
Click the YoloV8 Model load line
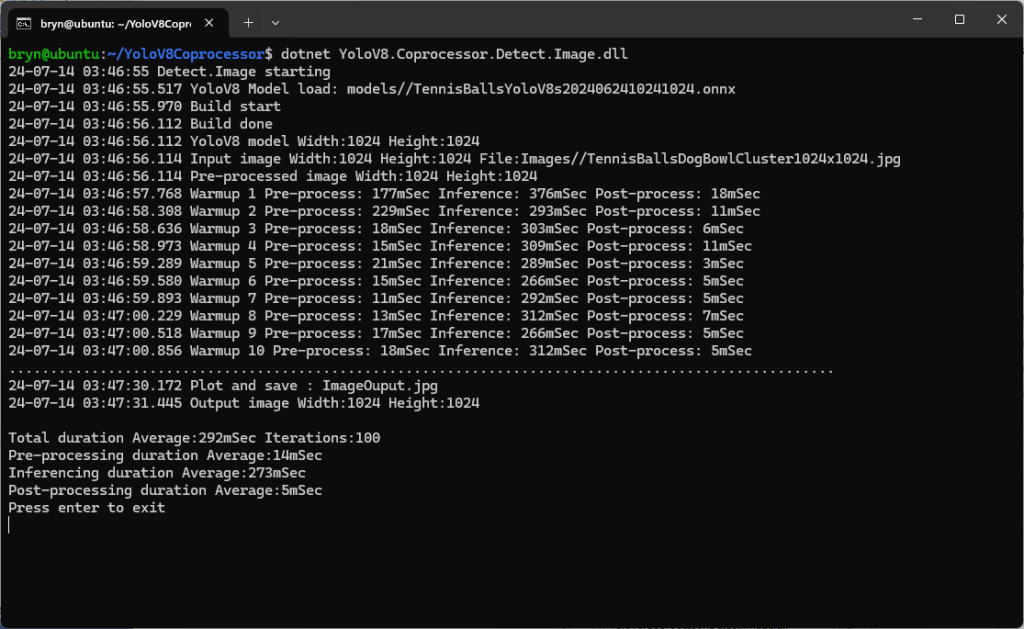point(371,89)
